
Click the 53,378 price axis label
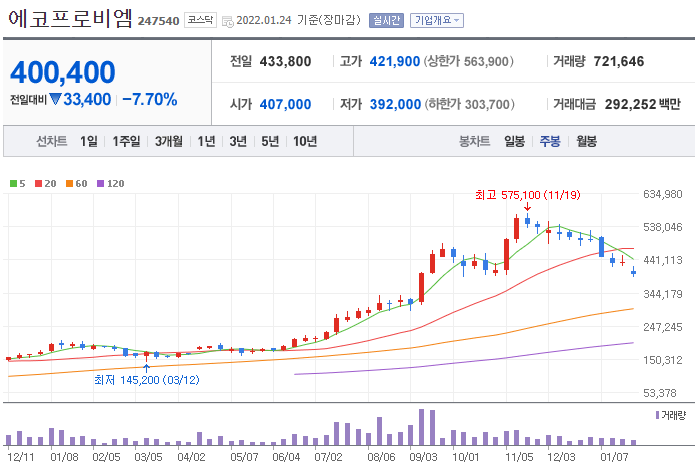(660, 393)
